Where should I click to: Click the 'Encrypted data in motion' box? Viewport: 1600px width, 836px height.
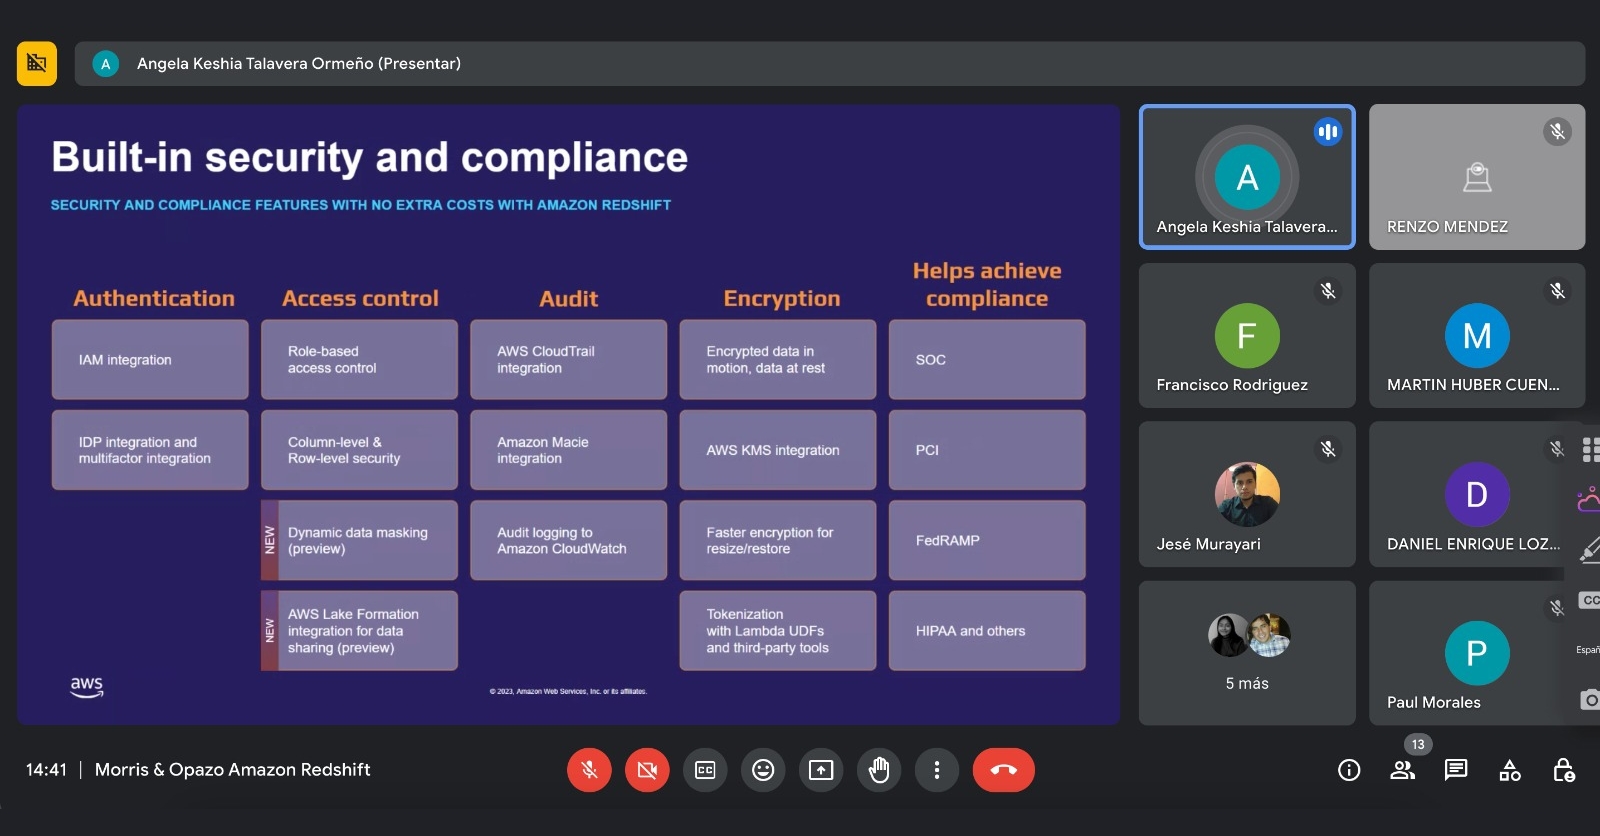tap(778, 360)
